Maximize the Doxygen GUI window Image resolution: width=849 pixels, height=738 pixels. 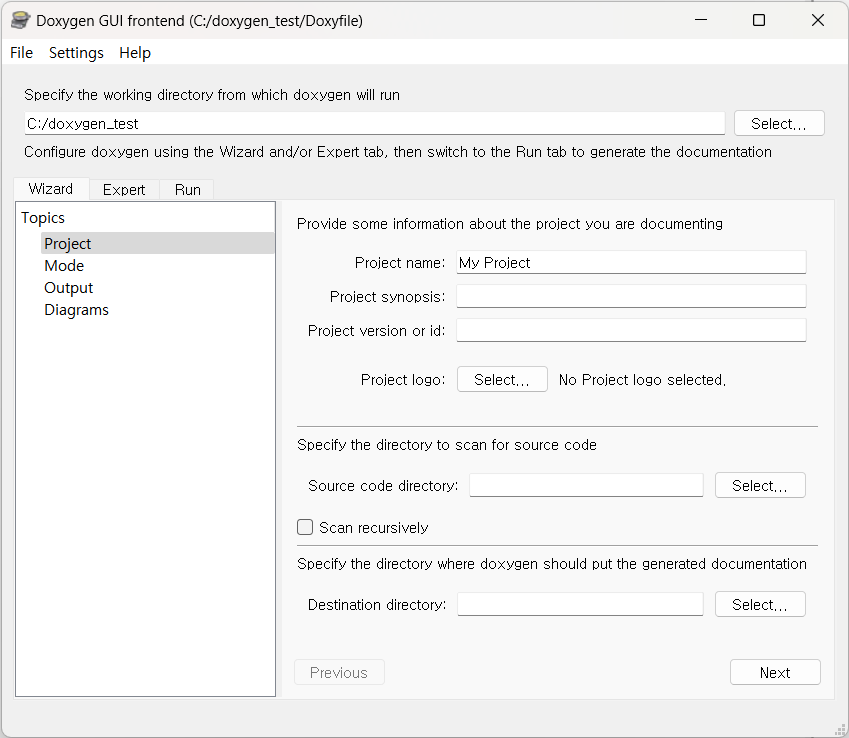(759, 20)
